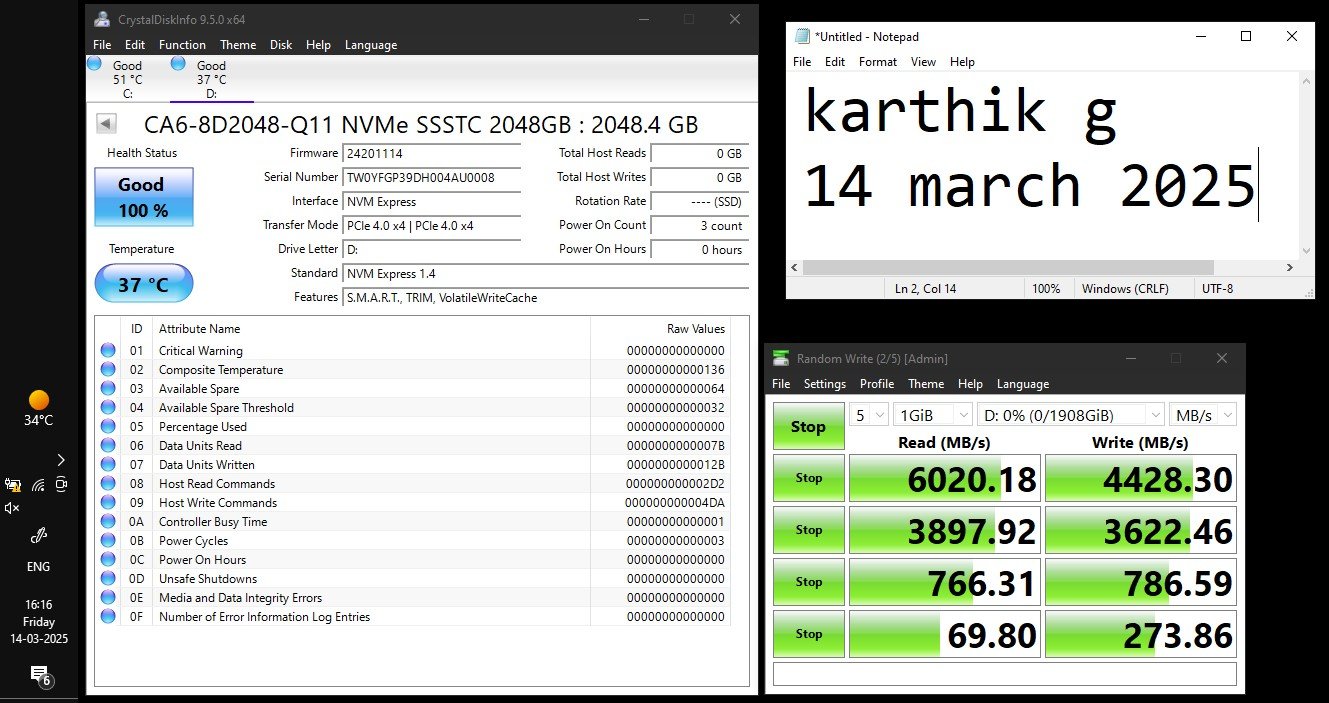This screenshot has height=703, width=1329.
Task: Select the D: disk tab at 37 °C
Action: [x=211, y=79]
